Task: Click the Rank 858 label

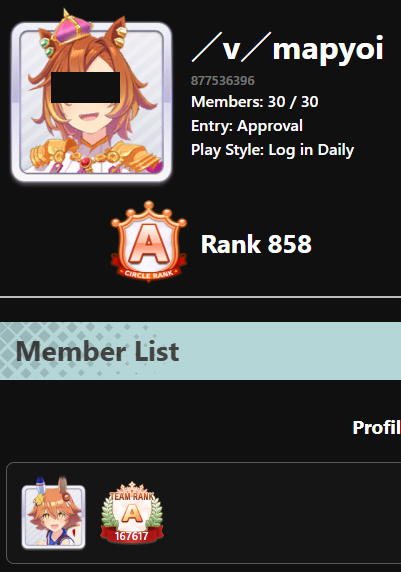Action: pyautogui.click(x=257, y=244)
